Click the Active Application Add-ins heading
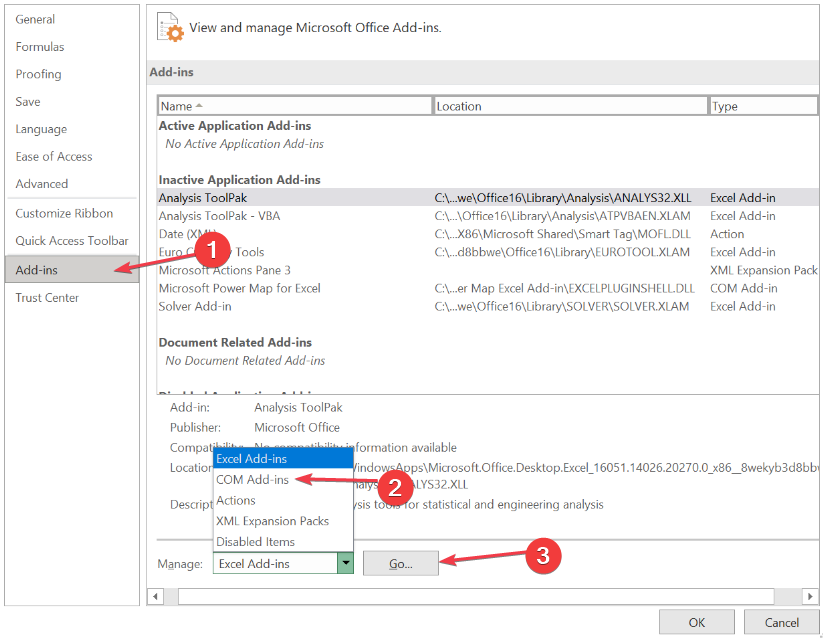The width and height of the screenshot is (823, 638). [x=235, y=125]
